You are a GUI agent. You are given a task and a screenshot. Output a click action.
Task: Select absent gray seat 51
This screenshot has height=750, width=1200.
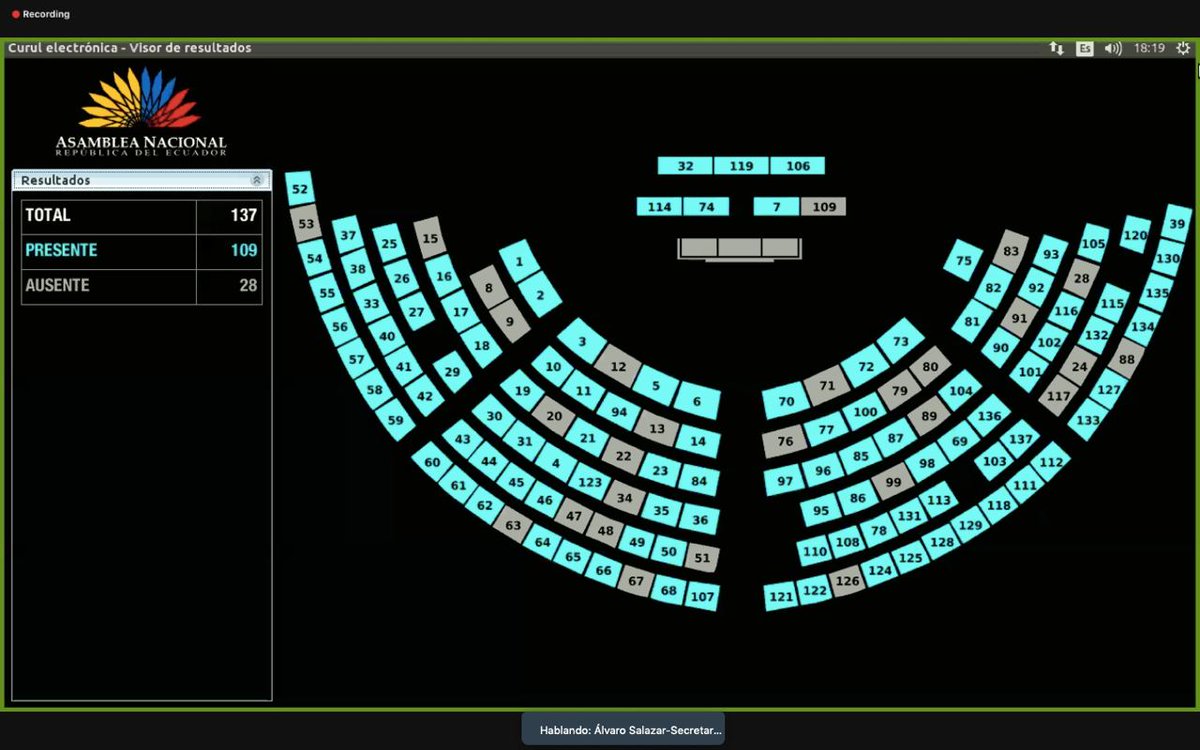coord(702,558)
